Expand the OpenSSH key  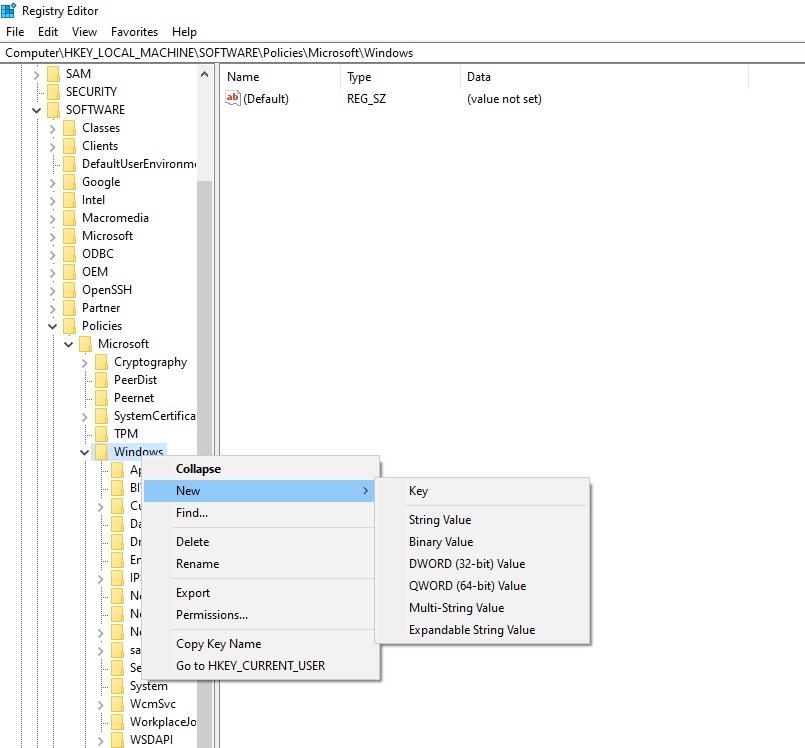[x=52, y=291]
